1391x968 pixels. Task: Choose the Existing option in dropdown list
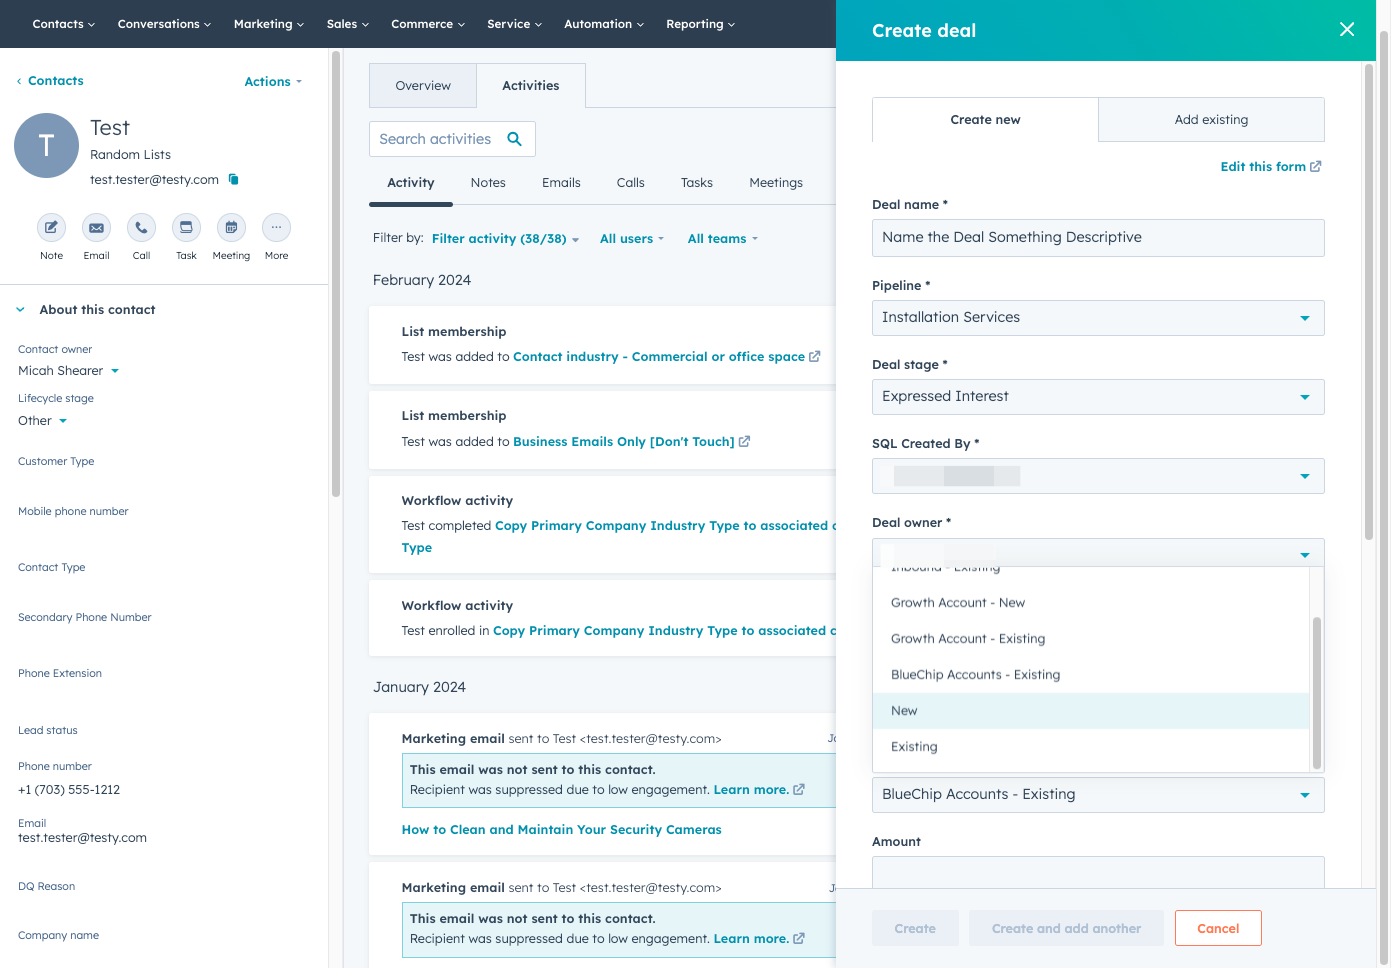pyautogui.click(x=1091, y=747)
